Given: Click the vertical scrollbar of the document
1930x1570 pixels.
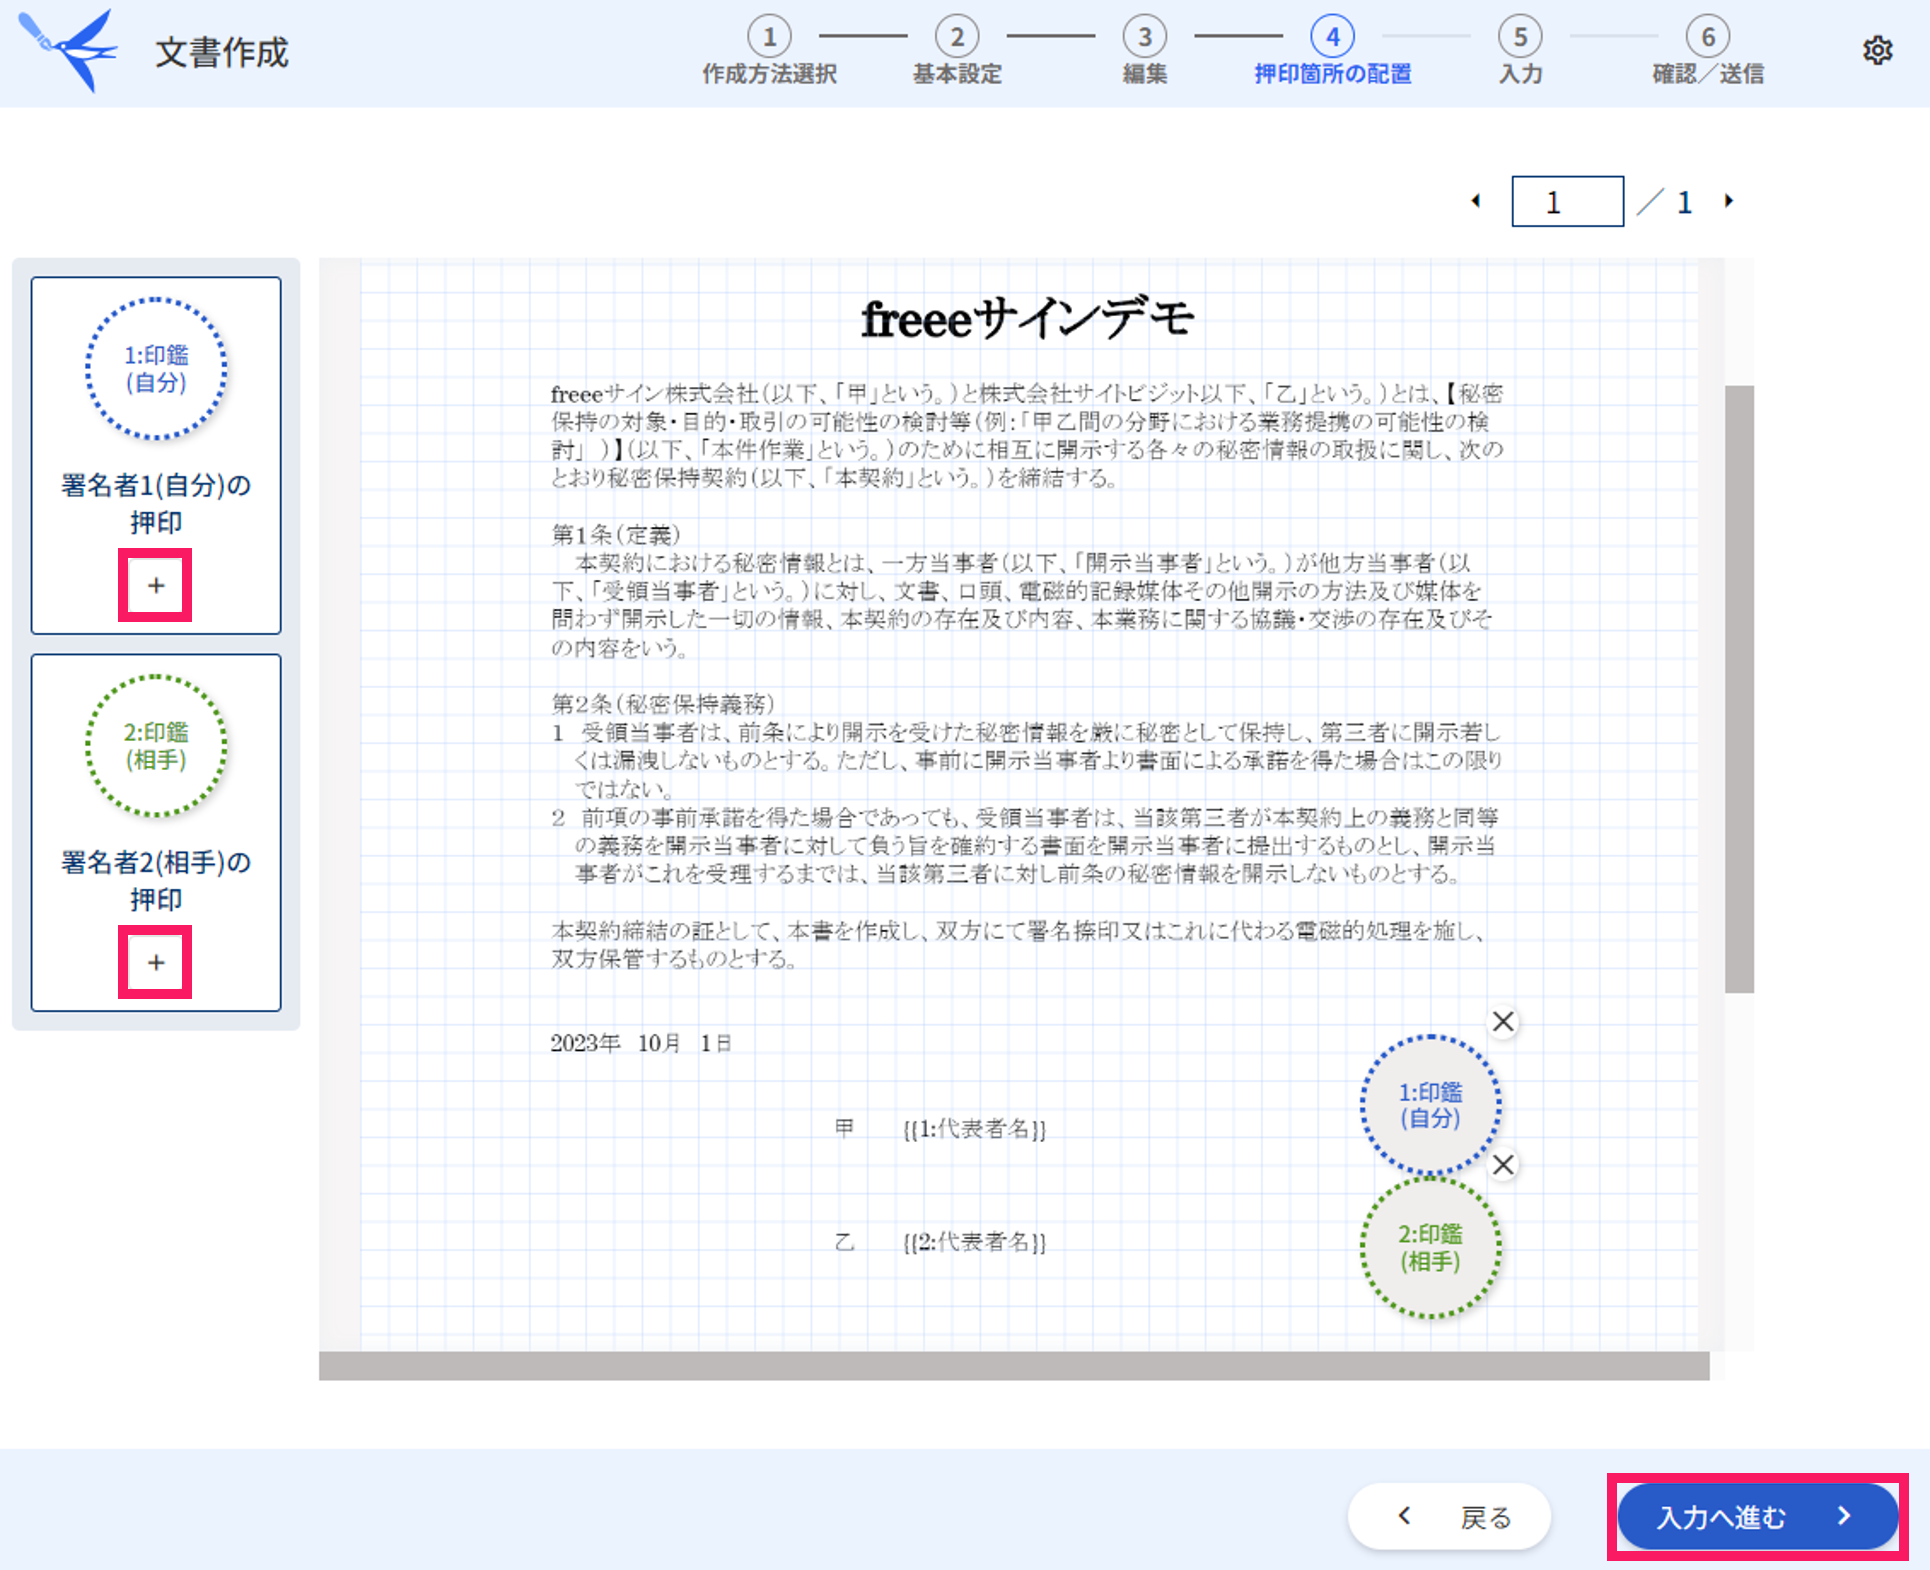Looking at the screenshot, I should tap(1739, 689).
